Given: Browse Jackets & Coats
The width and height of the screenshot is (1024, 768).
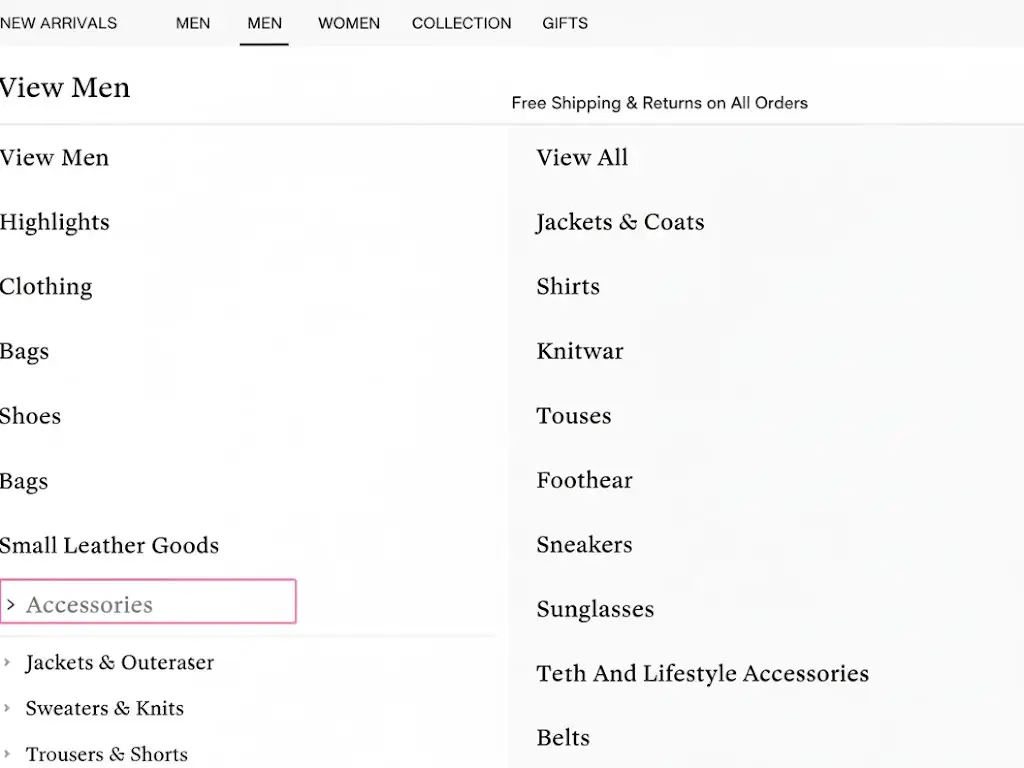Looking at the screenshot, I should click(x=620, y=222).
